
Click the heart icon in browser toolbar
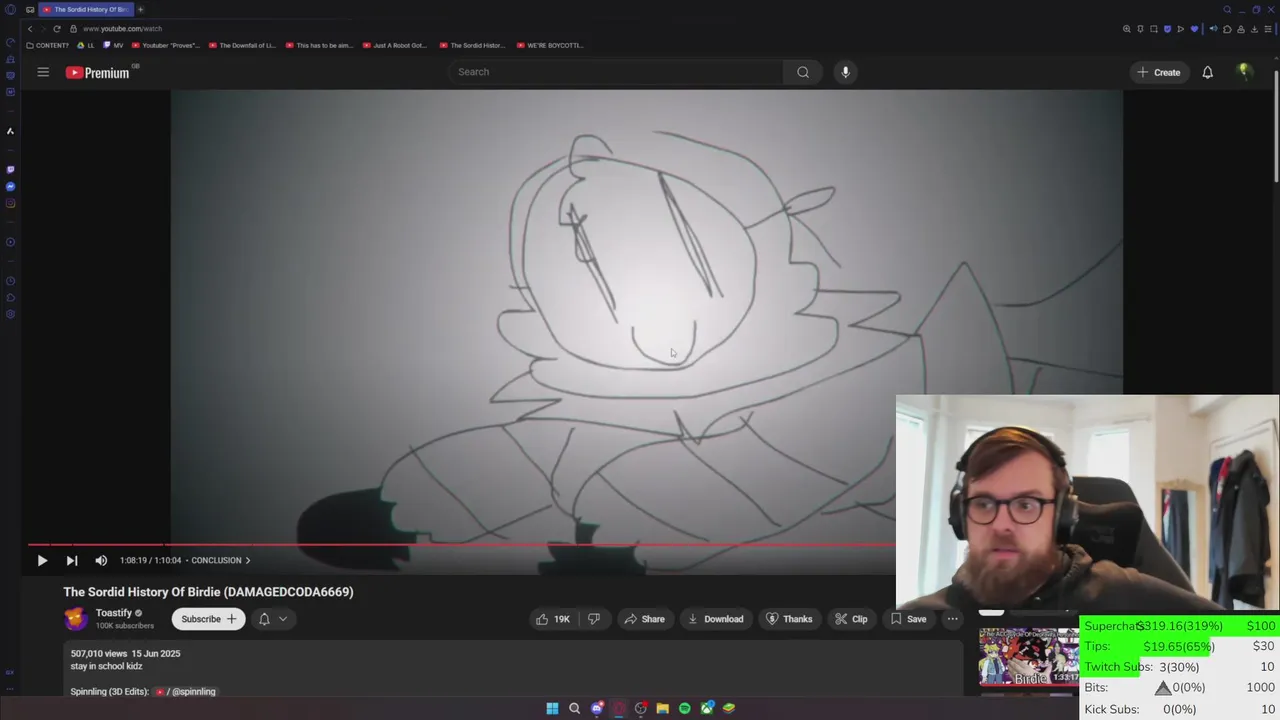(1194, 29)
